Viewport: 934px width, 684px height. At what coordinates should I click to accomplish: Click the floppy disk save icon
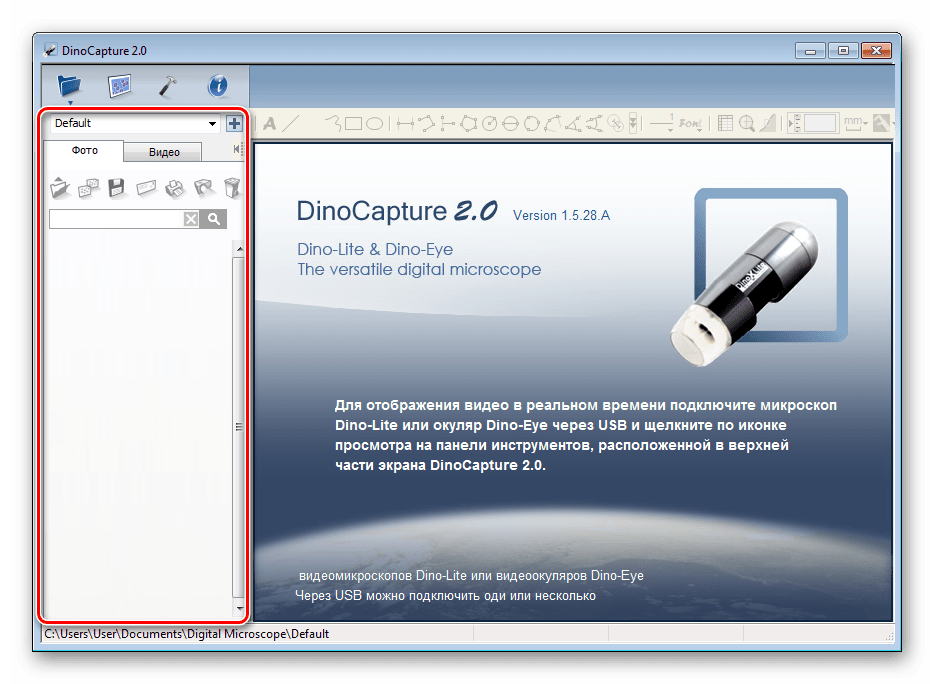(x=117, y=188)
